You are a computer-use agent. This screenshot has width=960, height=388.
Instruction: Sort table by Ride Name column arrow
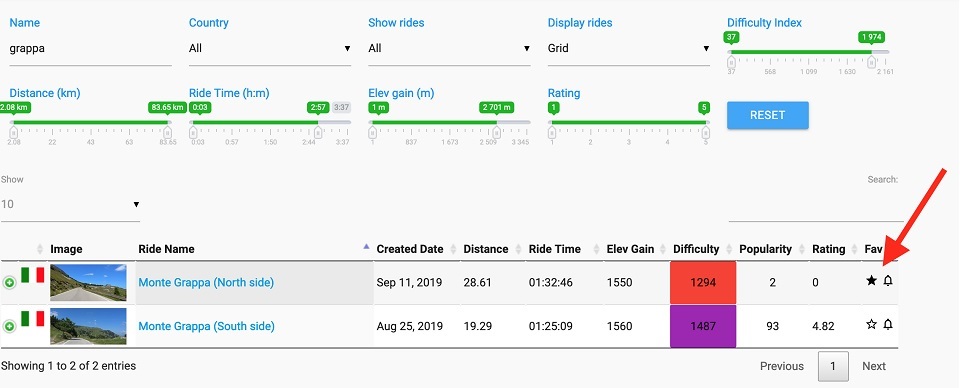pos(366,247)
